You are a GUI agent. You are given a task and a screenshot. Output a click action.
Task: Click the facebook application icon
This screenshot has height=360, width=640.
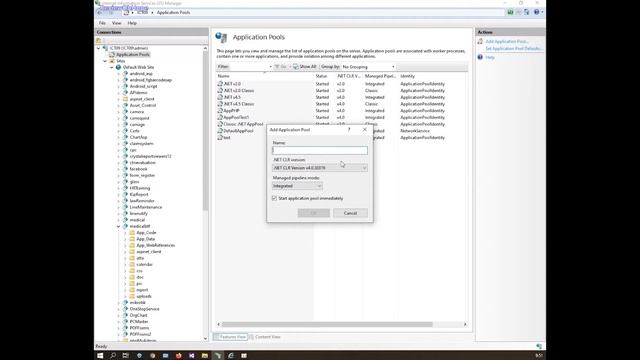click(125, 169)
